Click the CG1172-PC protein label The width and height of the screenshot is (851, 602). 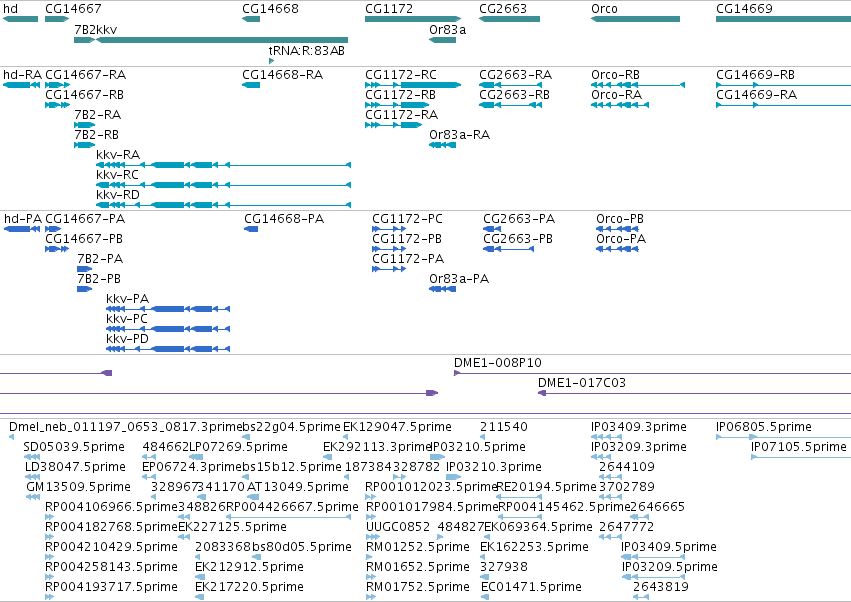pos(407,219)
